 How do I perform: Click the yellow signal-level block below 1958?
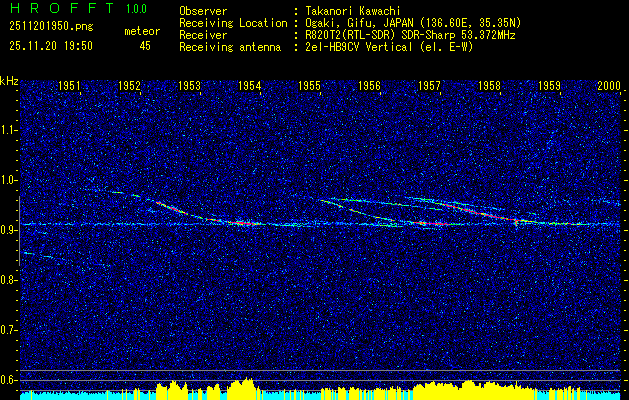(473, 390)
